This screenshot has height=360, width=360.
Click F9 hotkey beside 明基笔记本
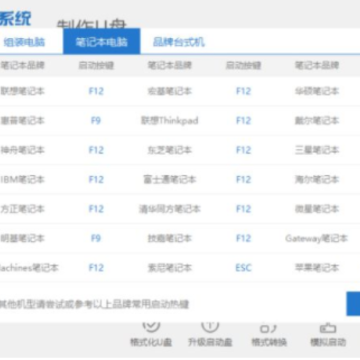96,238
